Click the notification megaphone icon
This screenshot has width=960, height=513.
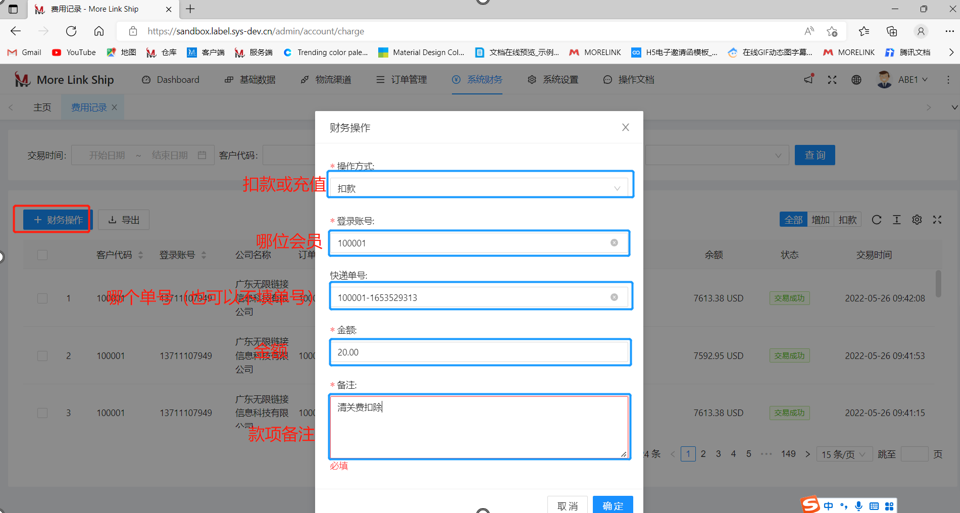808,80
